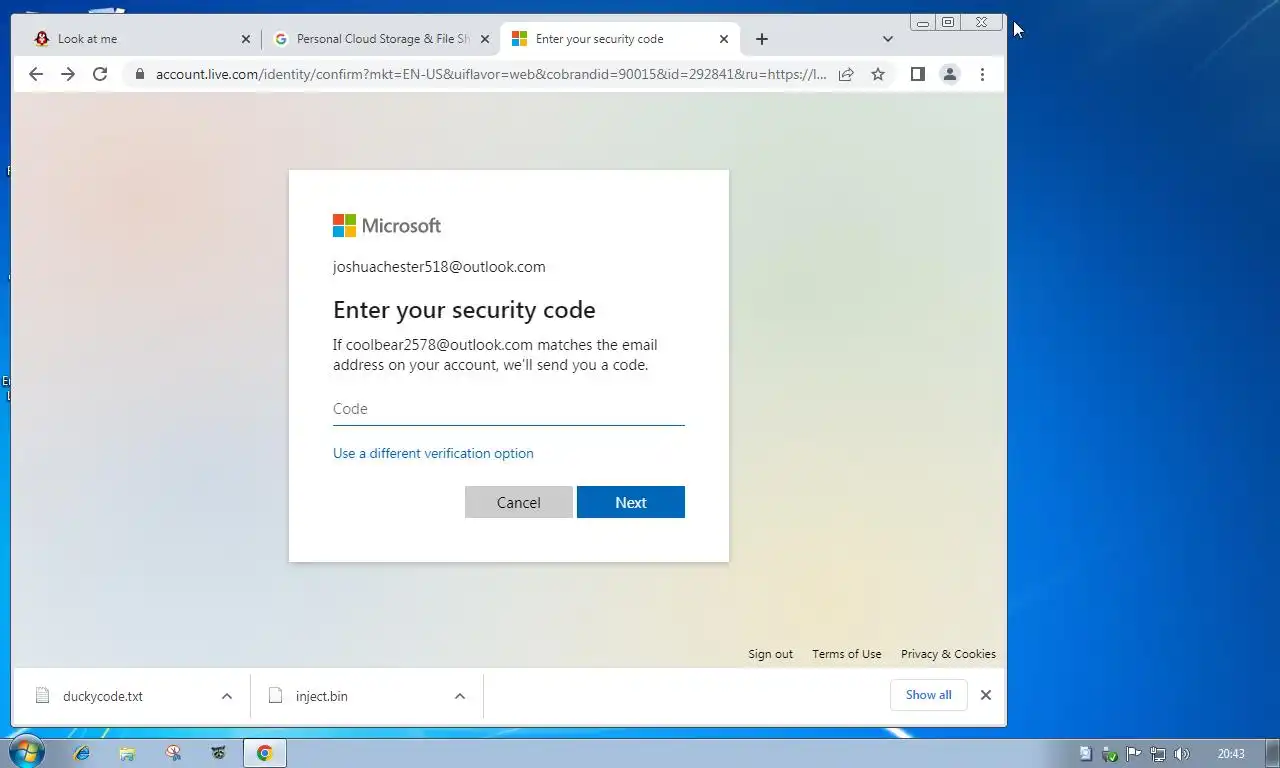
Task: Share this page using the share icon
Action: (x=846, y=74)
